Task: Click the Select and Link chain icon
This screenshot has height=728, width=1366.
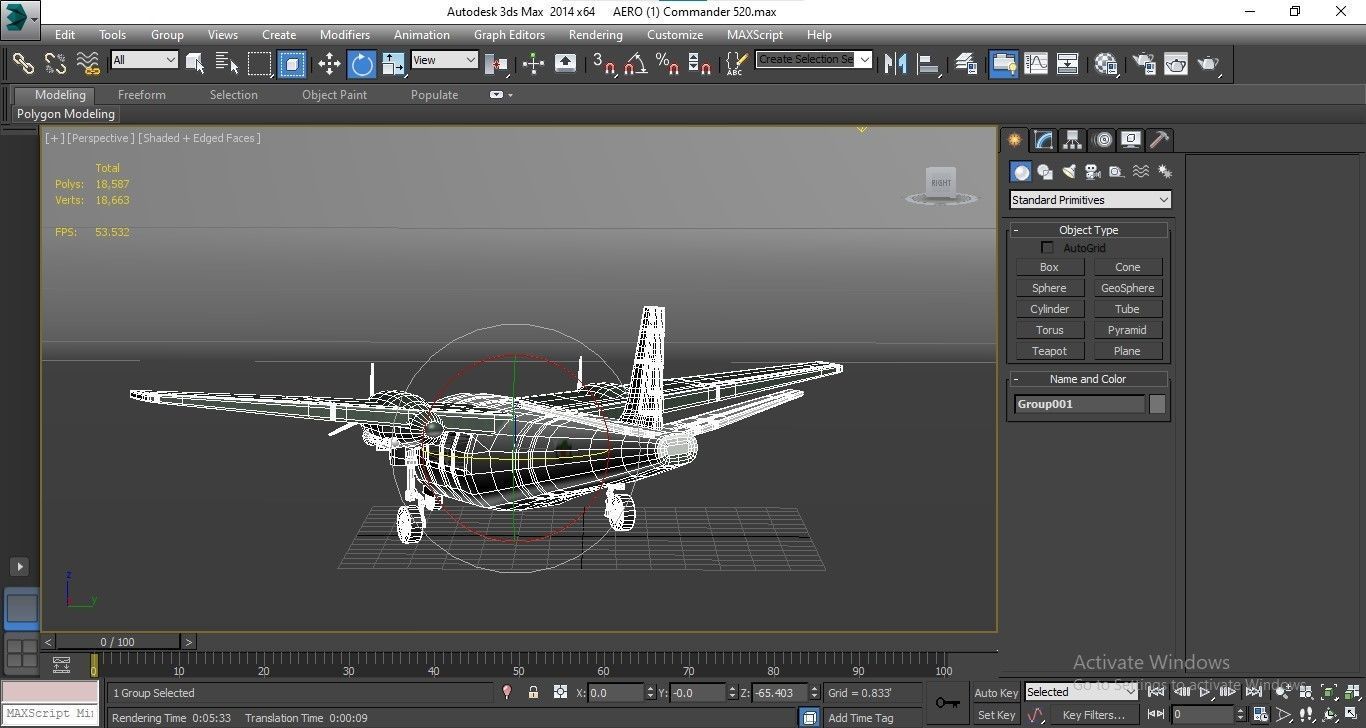Action: pyautogui.click(x=22, y=63)
